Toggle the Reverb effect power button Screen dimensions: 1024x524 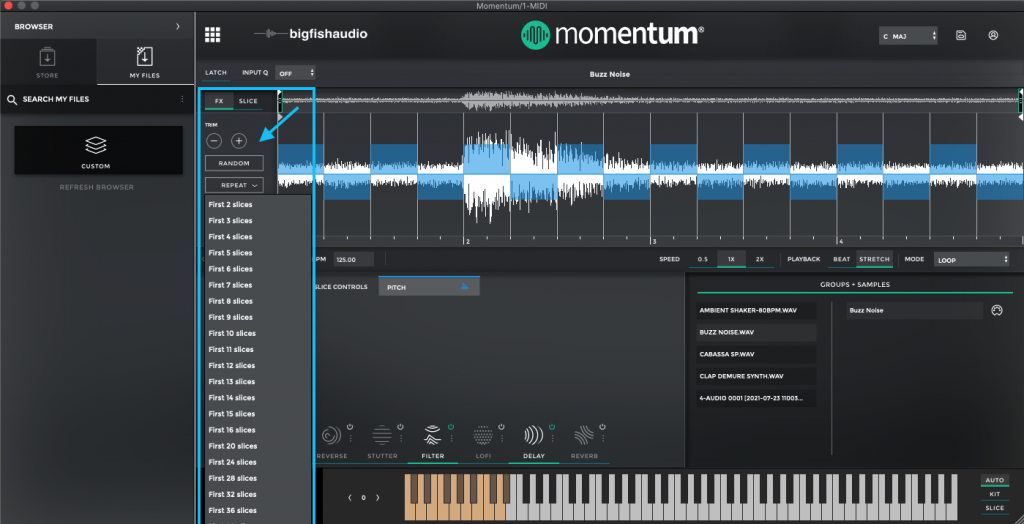pos(603,427)
